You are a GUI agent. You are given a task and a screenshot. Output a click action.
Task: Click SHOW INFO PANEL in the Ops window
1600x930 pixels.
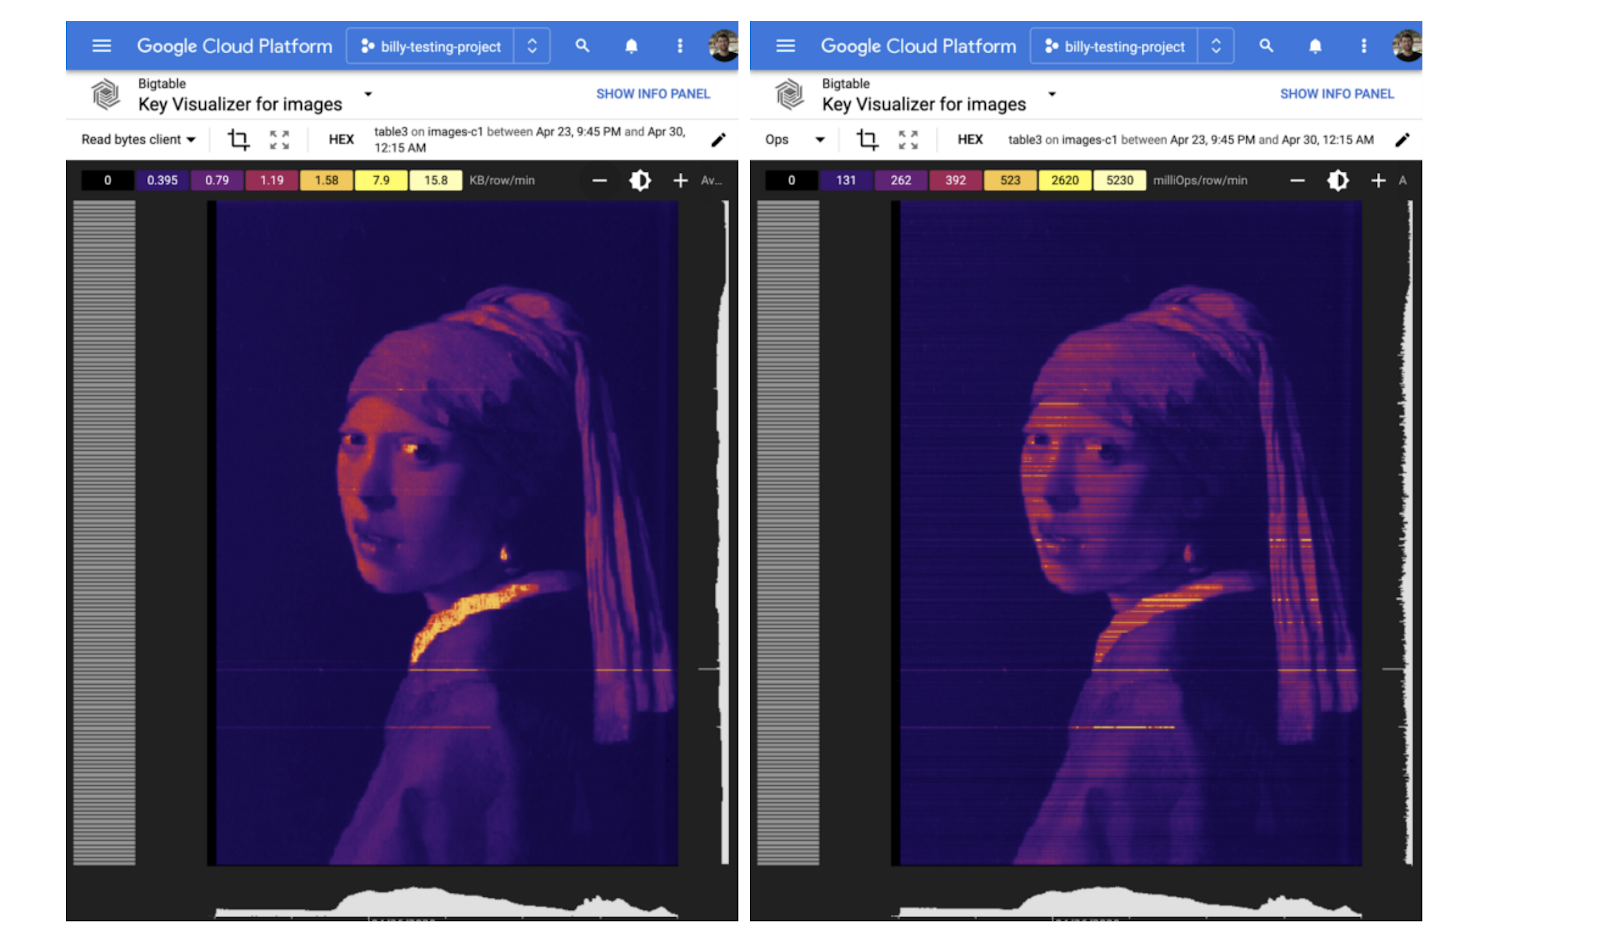pyautogui.click(x=1336, y=94)
